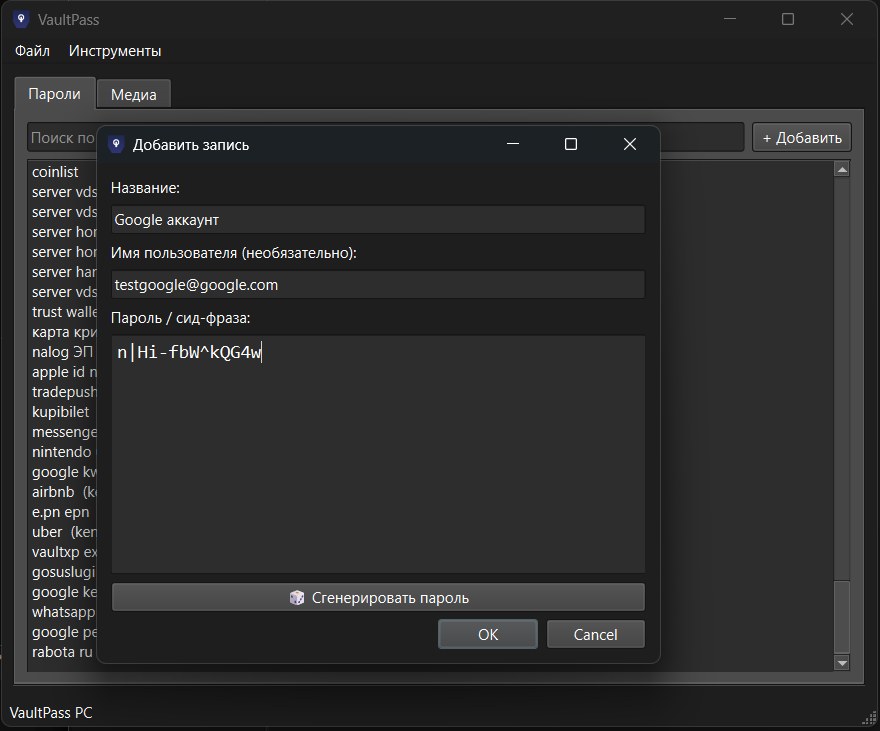The height and width of the screenshot is (731, 880).
Task: Click the shield icon in the Добавить запись dialog title
Action: tap(116, 144)
